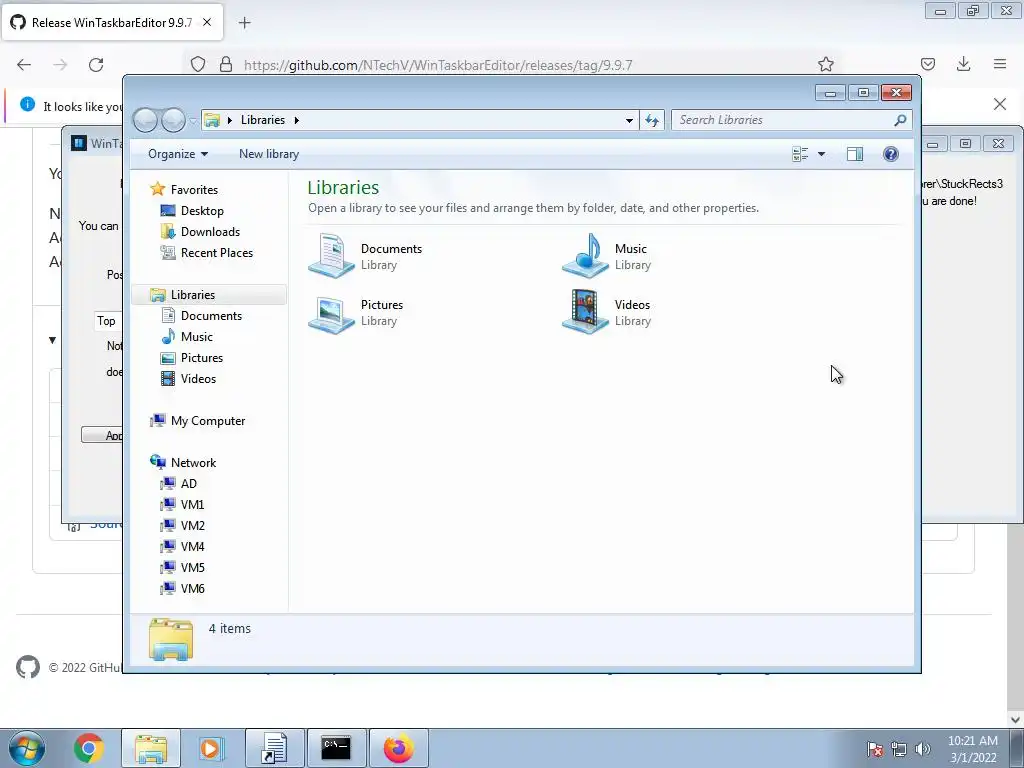The image size is (1024, 768).
Task: Click the volume tray icon
Action: pos(923,749)
